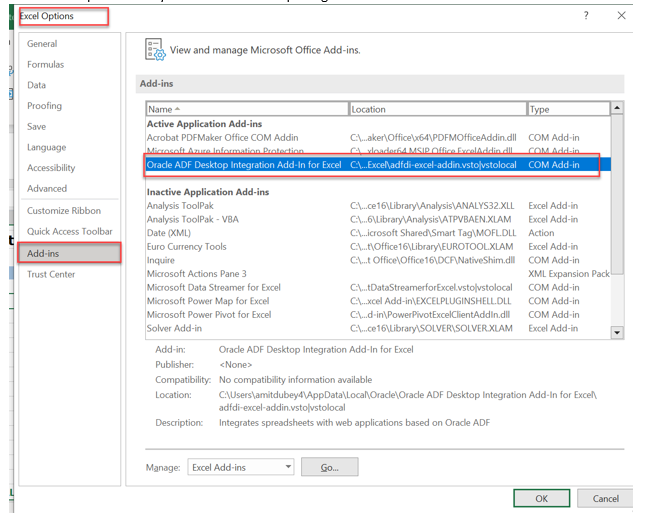Click the add-ins list vertical scrollbar thumb

(x=617, y=194)
